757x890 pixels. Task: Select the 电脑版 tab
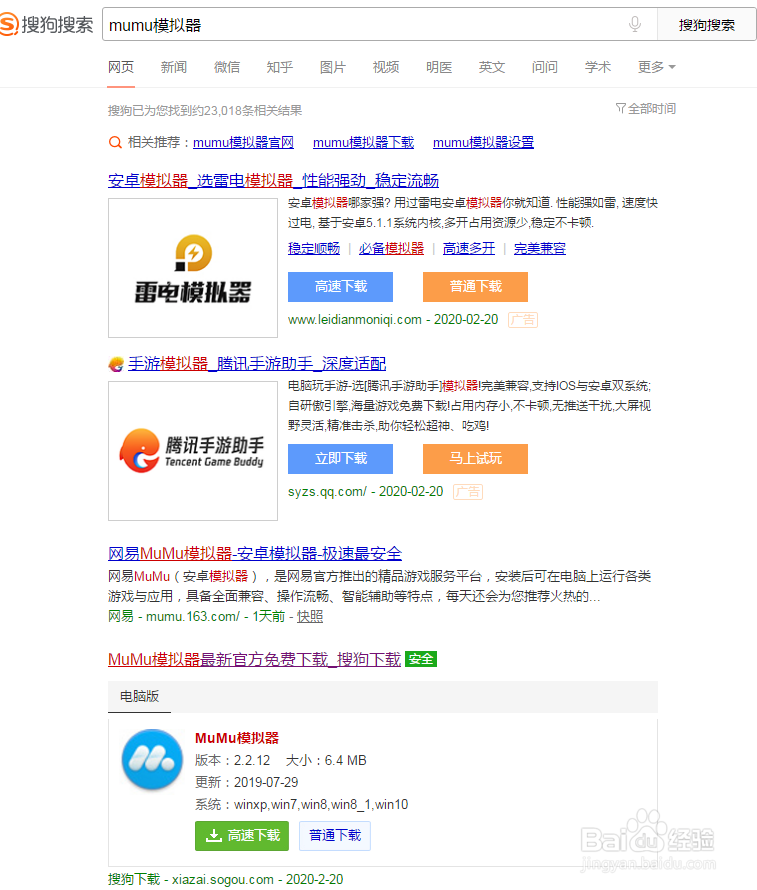140,696
